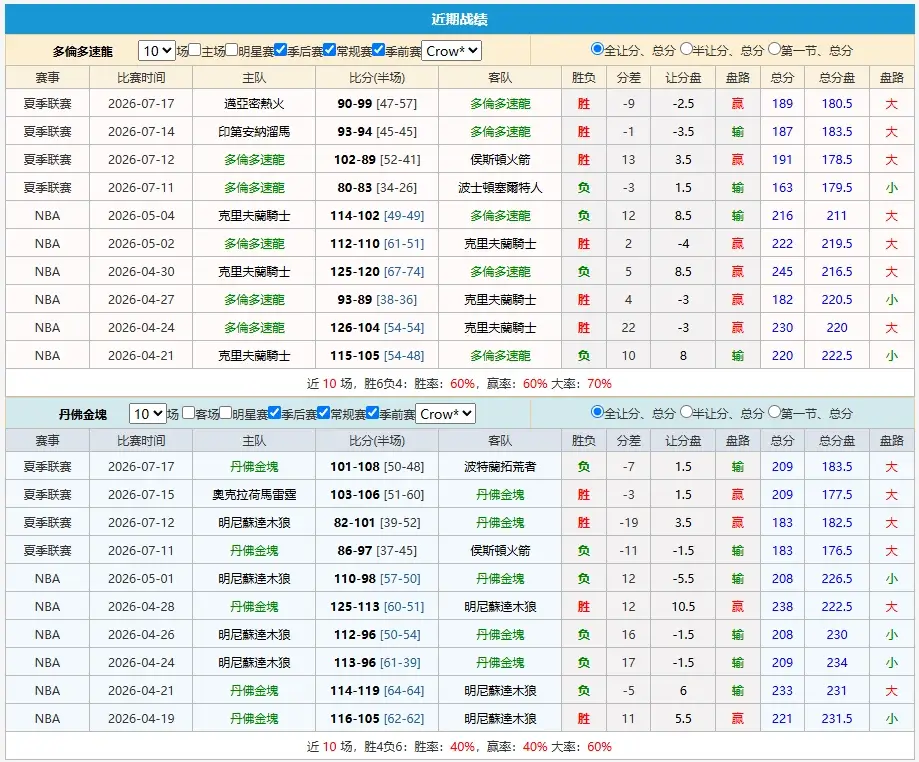919x762 pixels.
Task: Click the date 2026-07-15
Action: coord(141,495)
